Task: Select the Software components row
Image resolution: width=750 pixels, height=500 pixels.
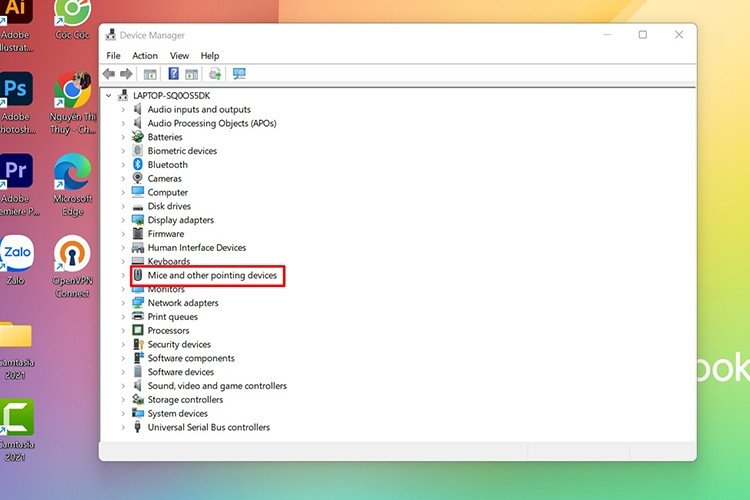Action: point(191,358)
